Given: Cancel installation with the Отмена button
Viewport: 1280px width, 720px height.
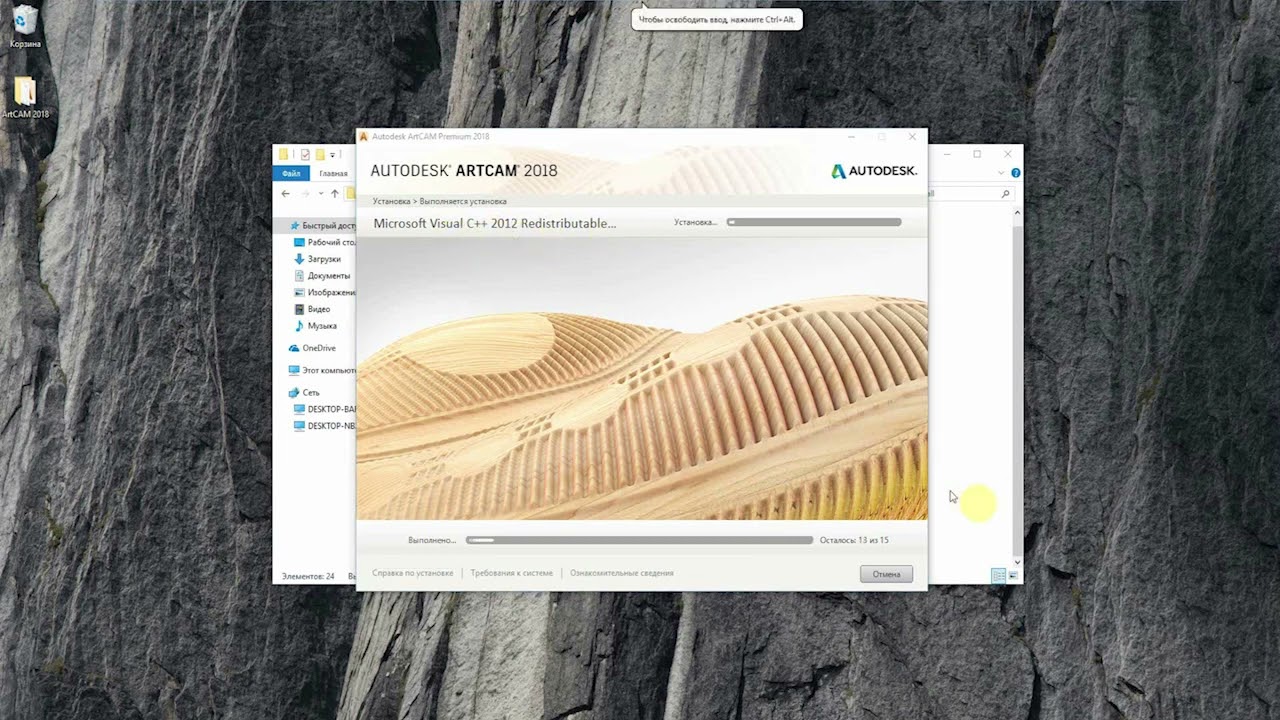Looking at the screenshot, I should pos(886,574).
